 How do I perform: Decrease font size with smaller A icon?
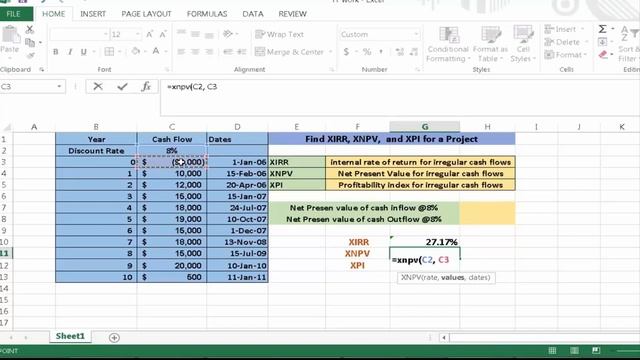coord(163,34)
